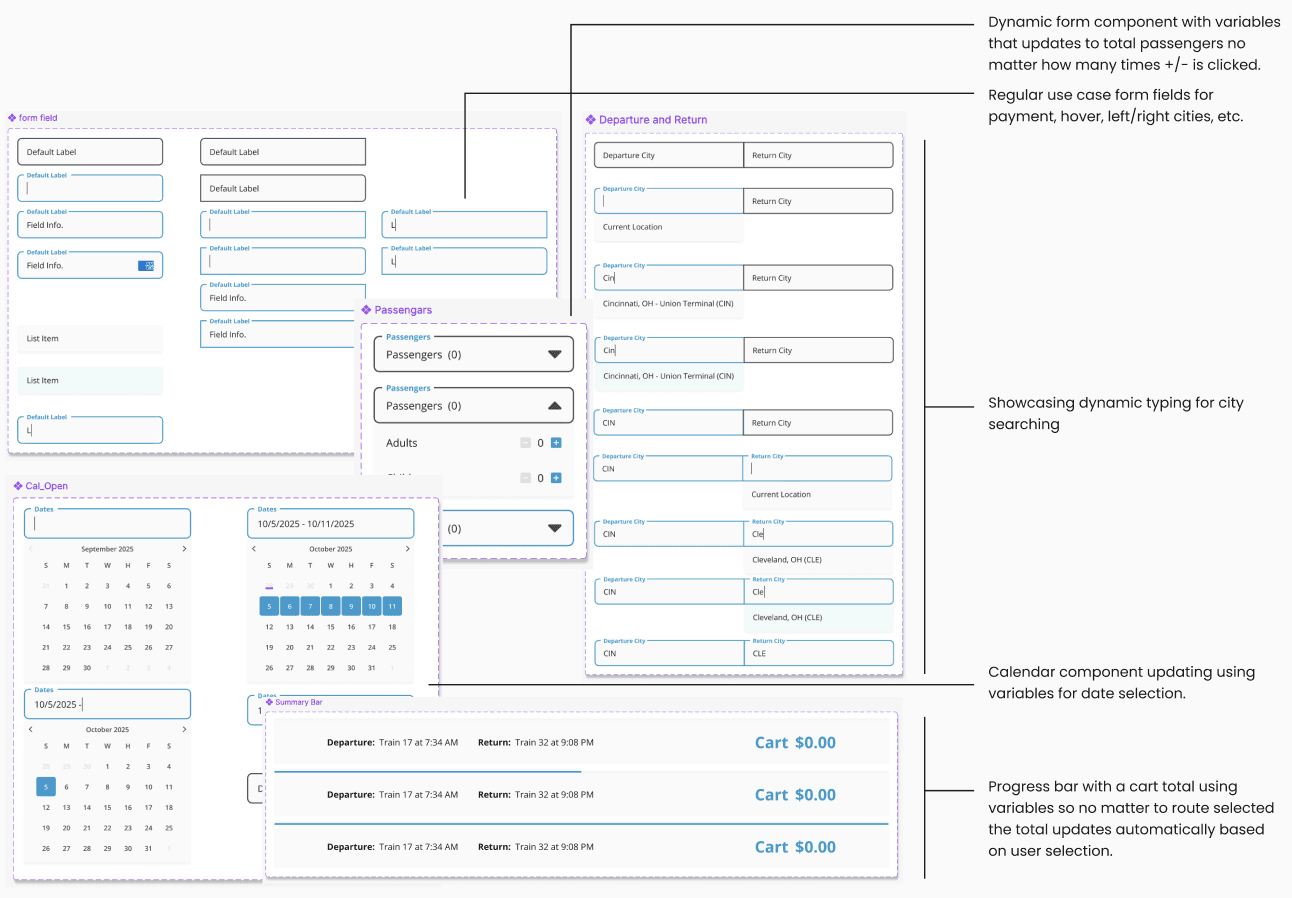Screen dimensions: 1292x898
Task: Click the Dates field showing '10/5/2025 -'
Action: pos(107,704)
